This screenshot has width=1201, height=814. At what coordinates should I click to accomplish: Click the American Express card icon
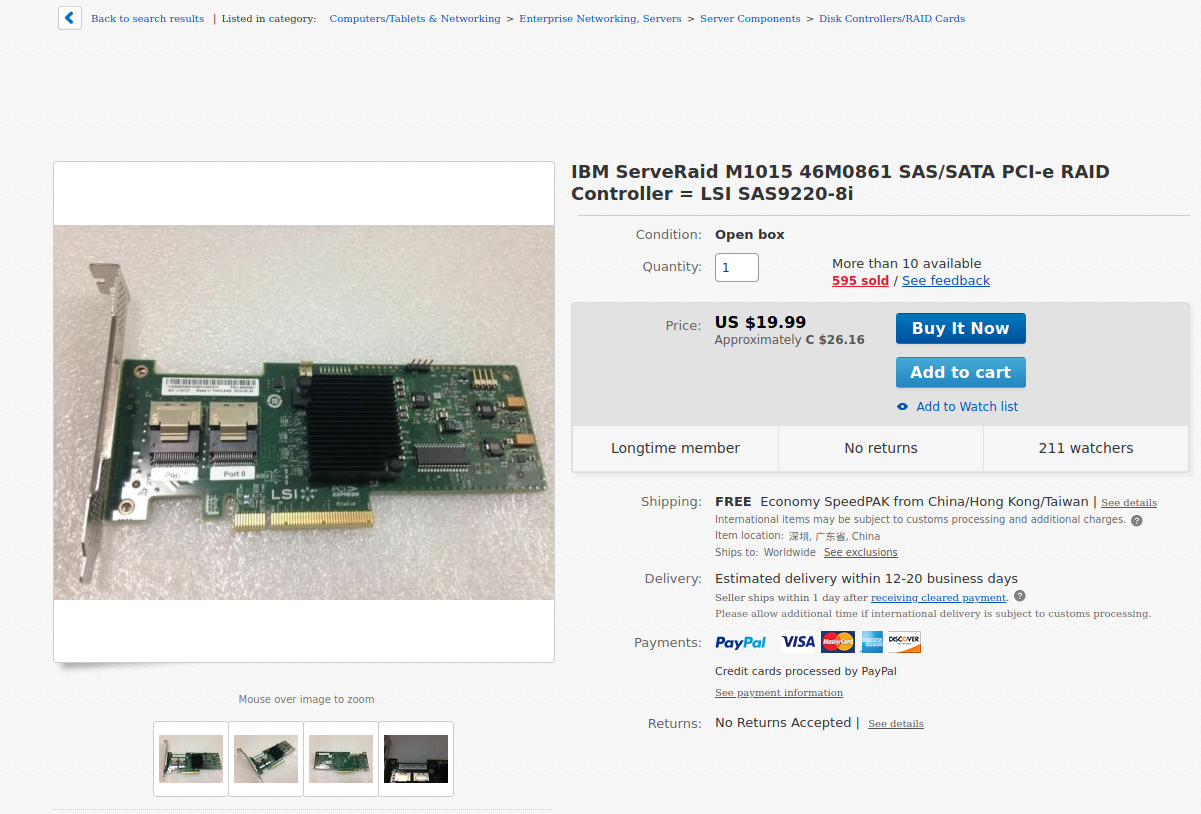coord(872,642)
